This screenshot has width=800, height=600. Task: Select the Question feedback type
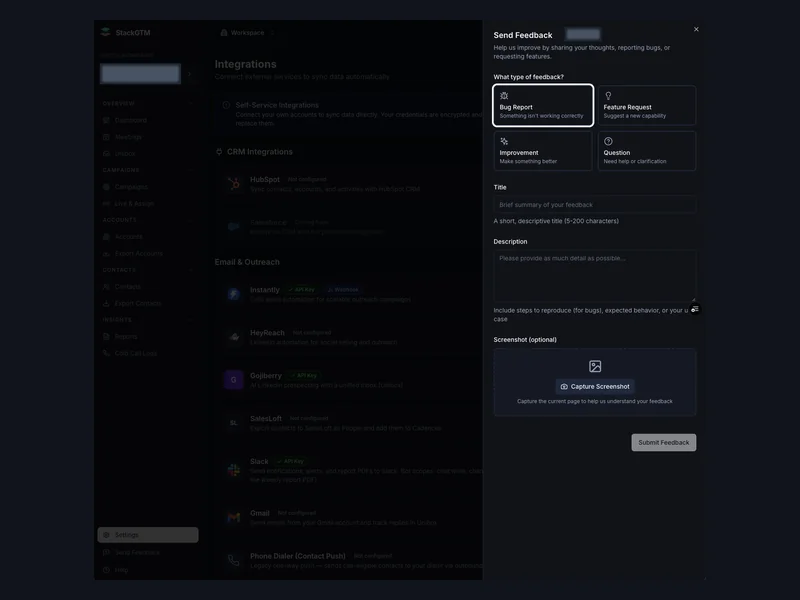click(647, 151)
